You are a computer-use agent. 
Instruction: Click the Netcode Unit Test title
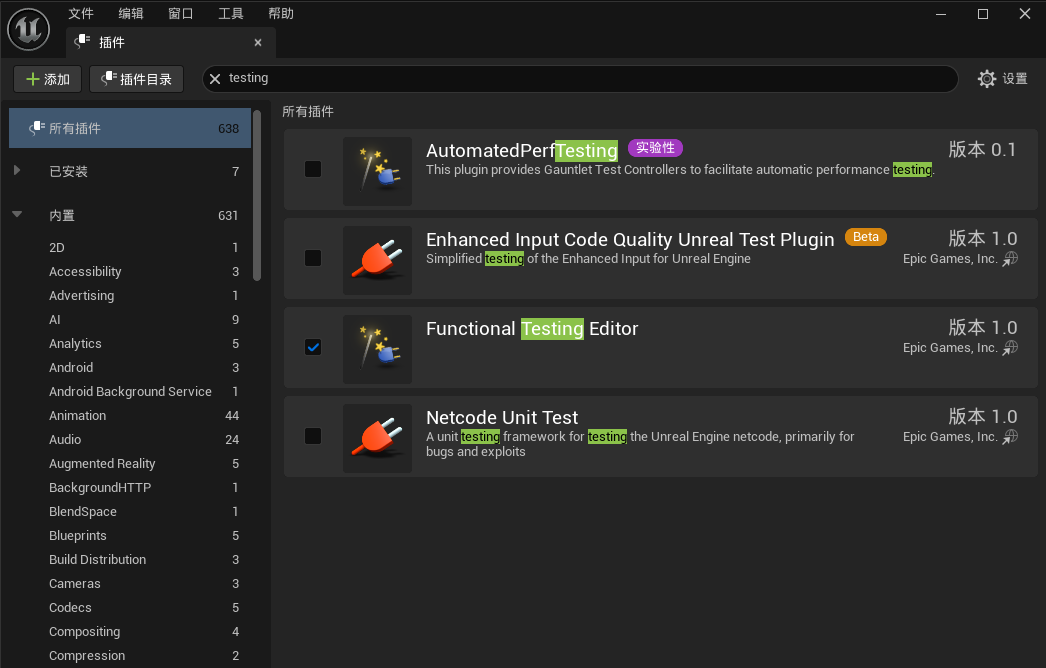(x=502, y=418)
